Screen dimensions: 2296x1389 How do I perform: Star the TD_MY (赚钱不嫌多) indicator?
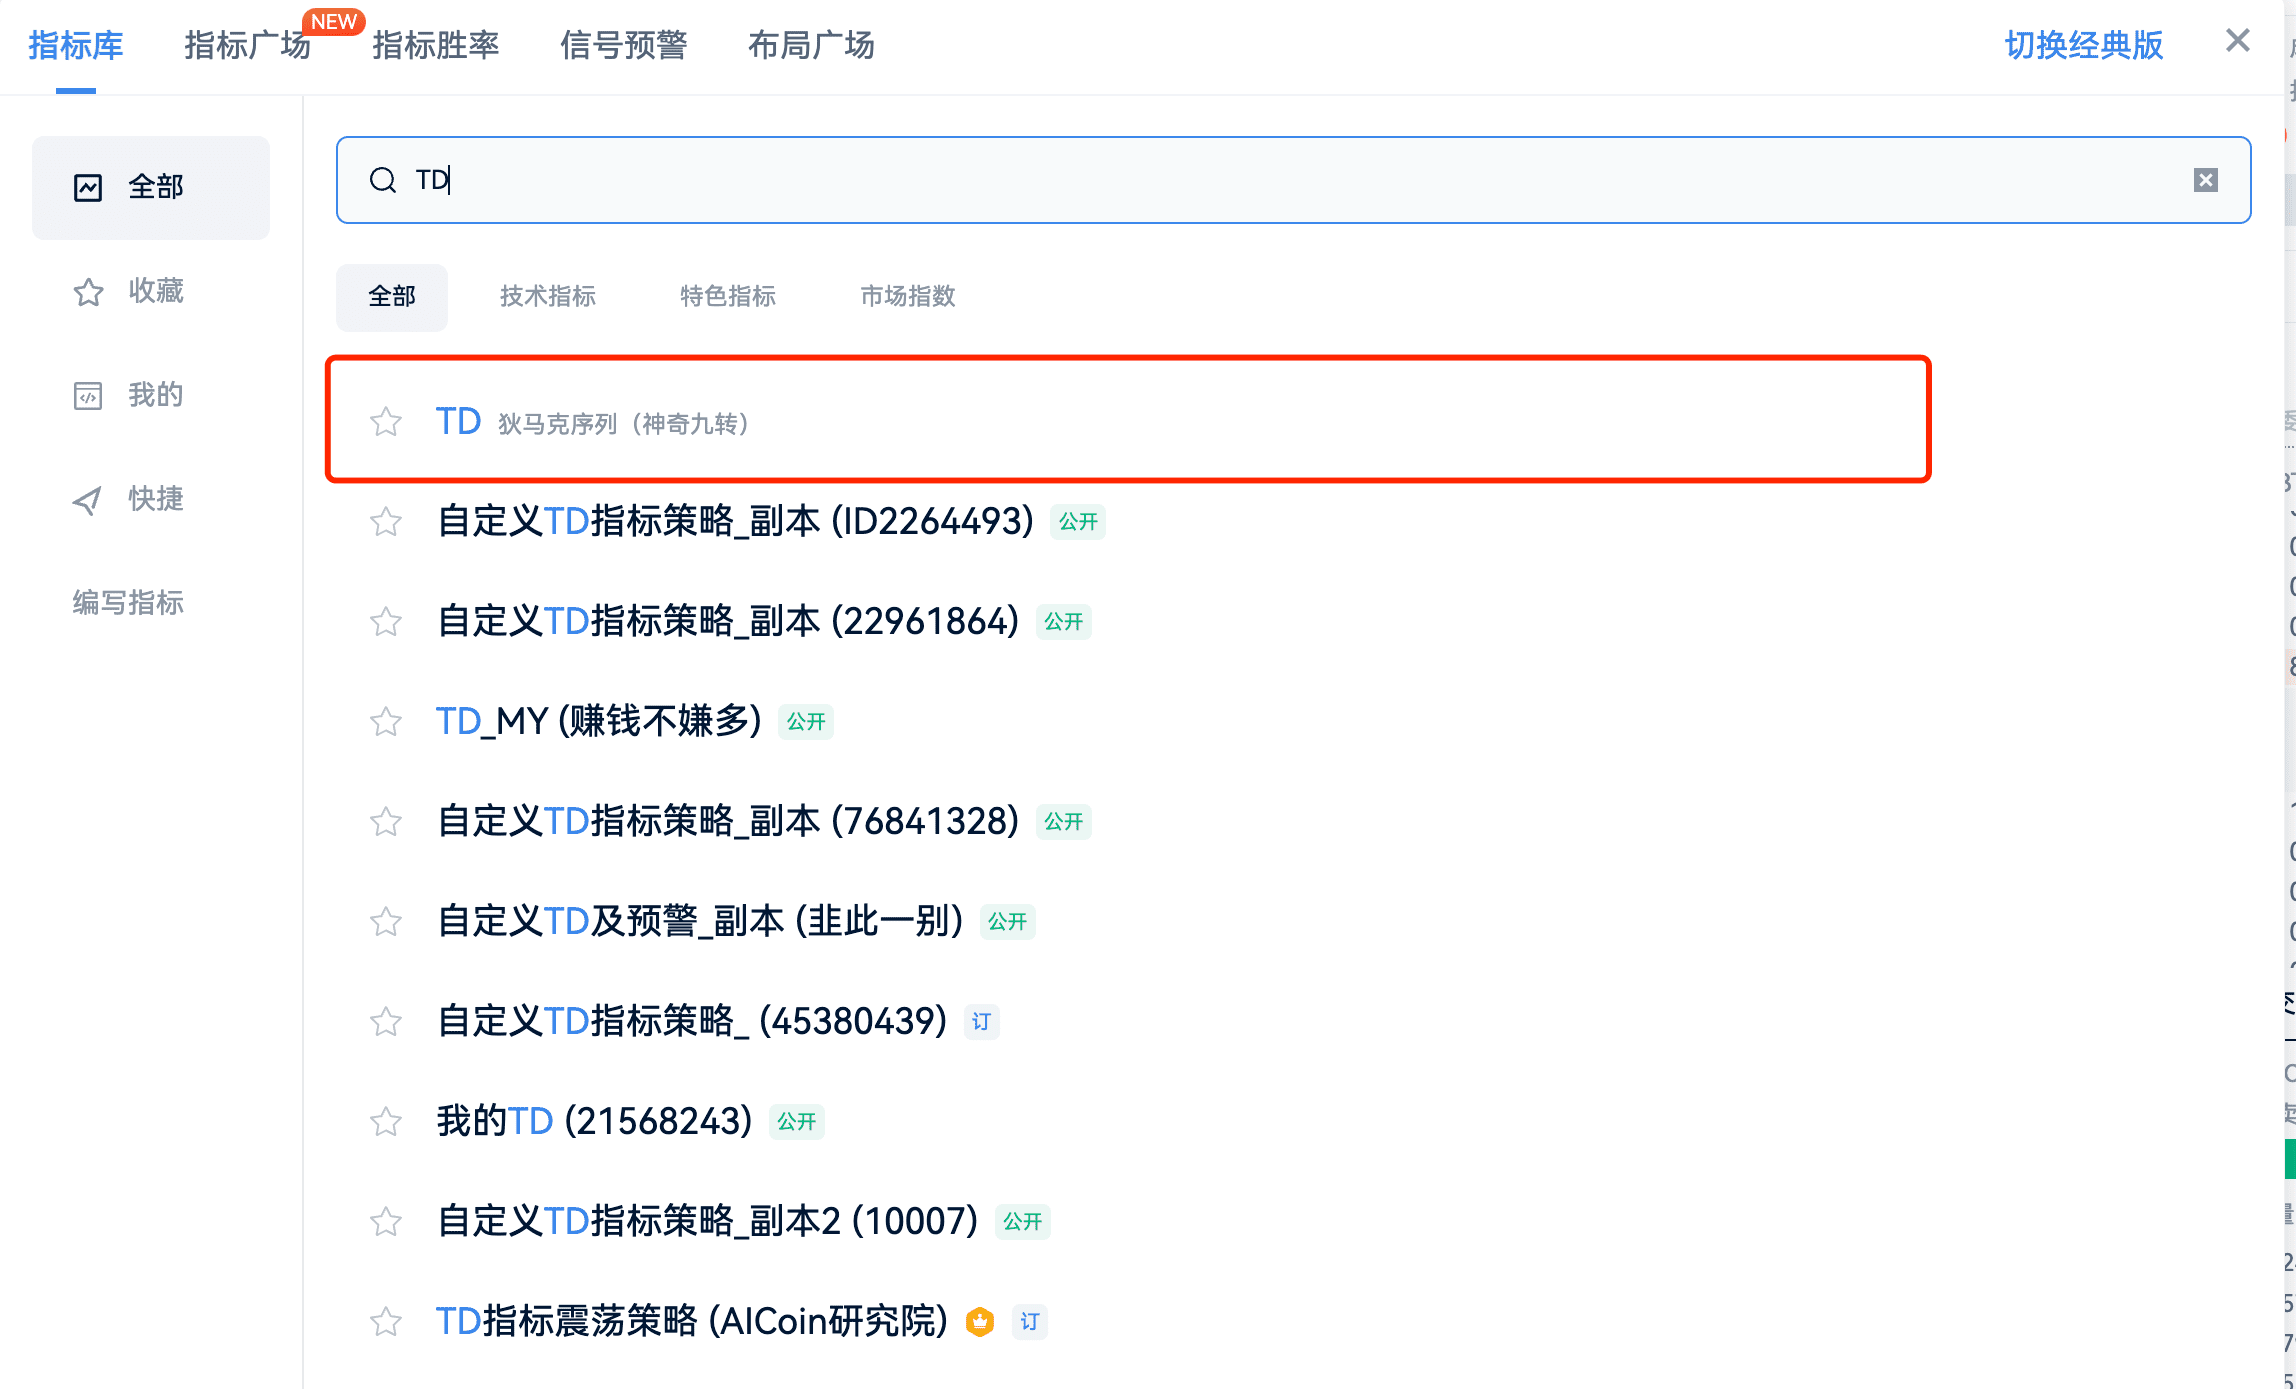click(386, 722)
